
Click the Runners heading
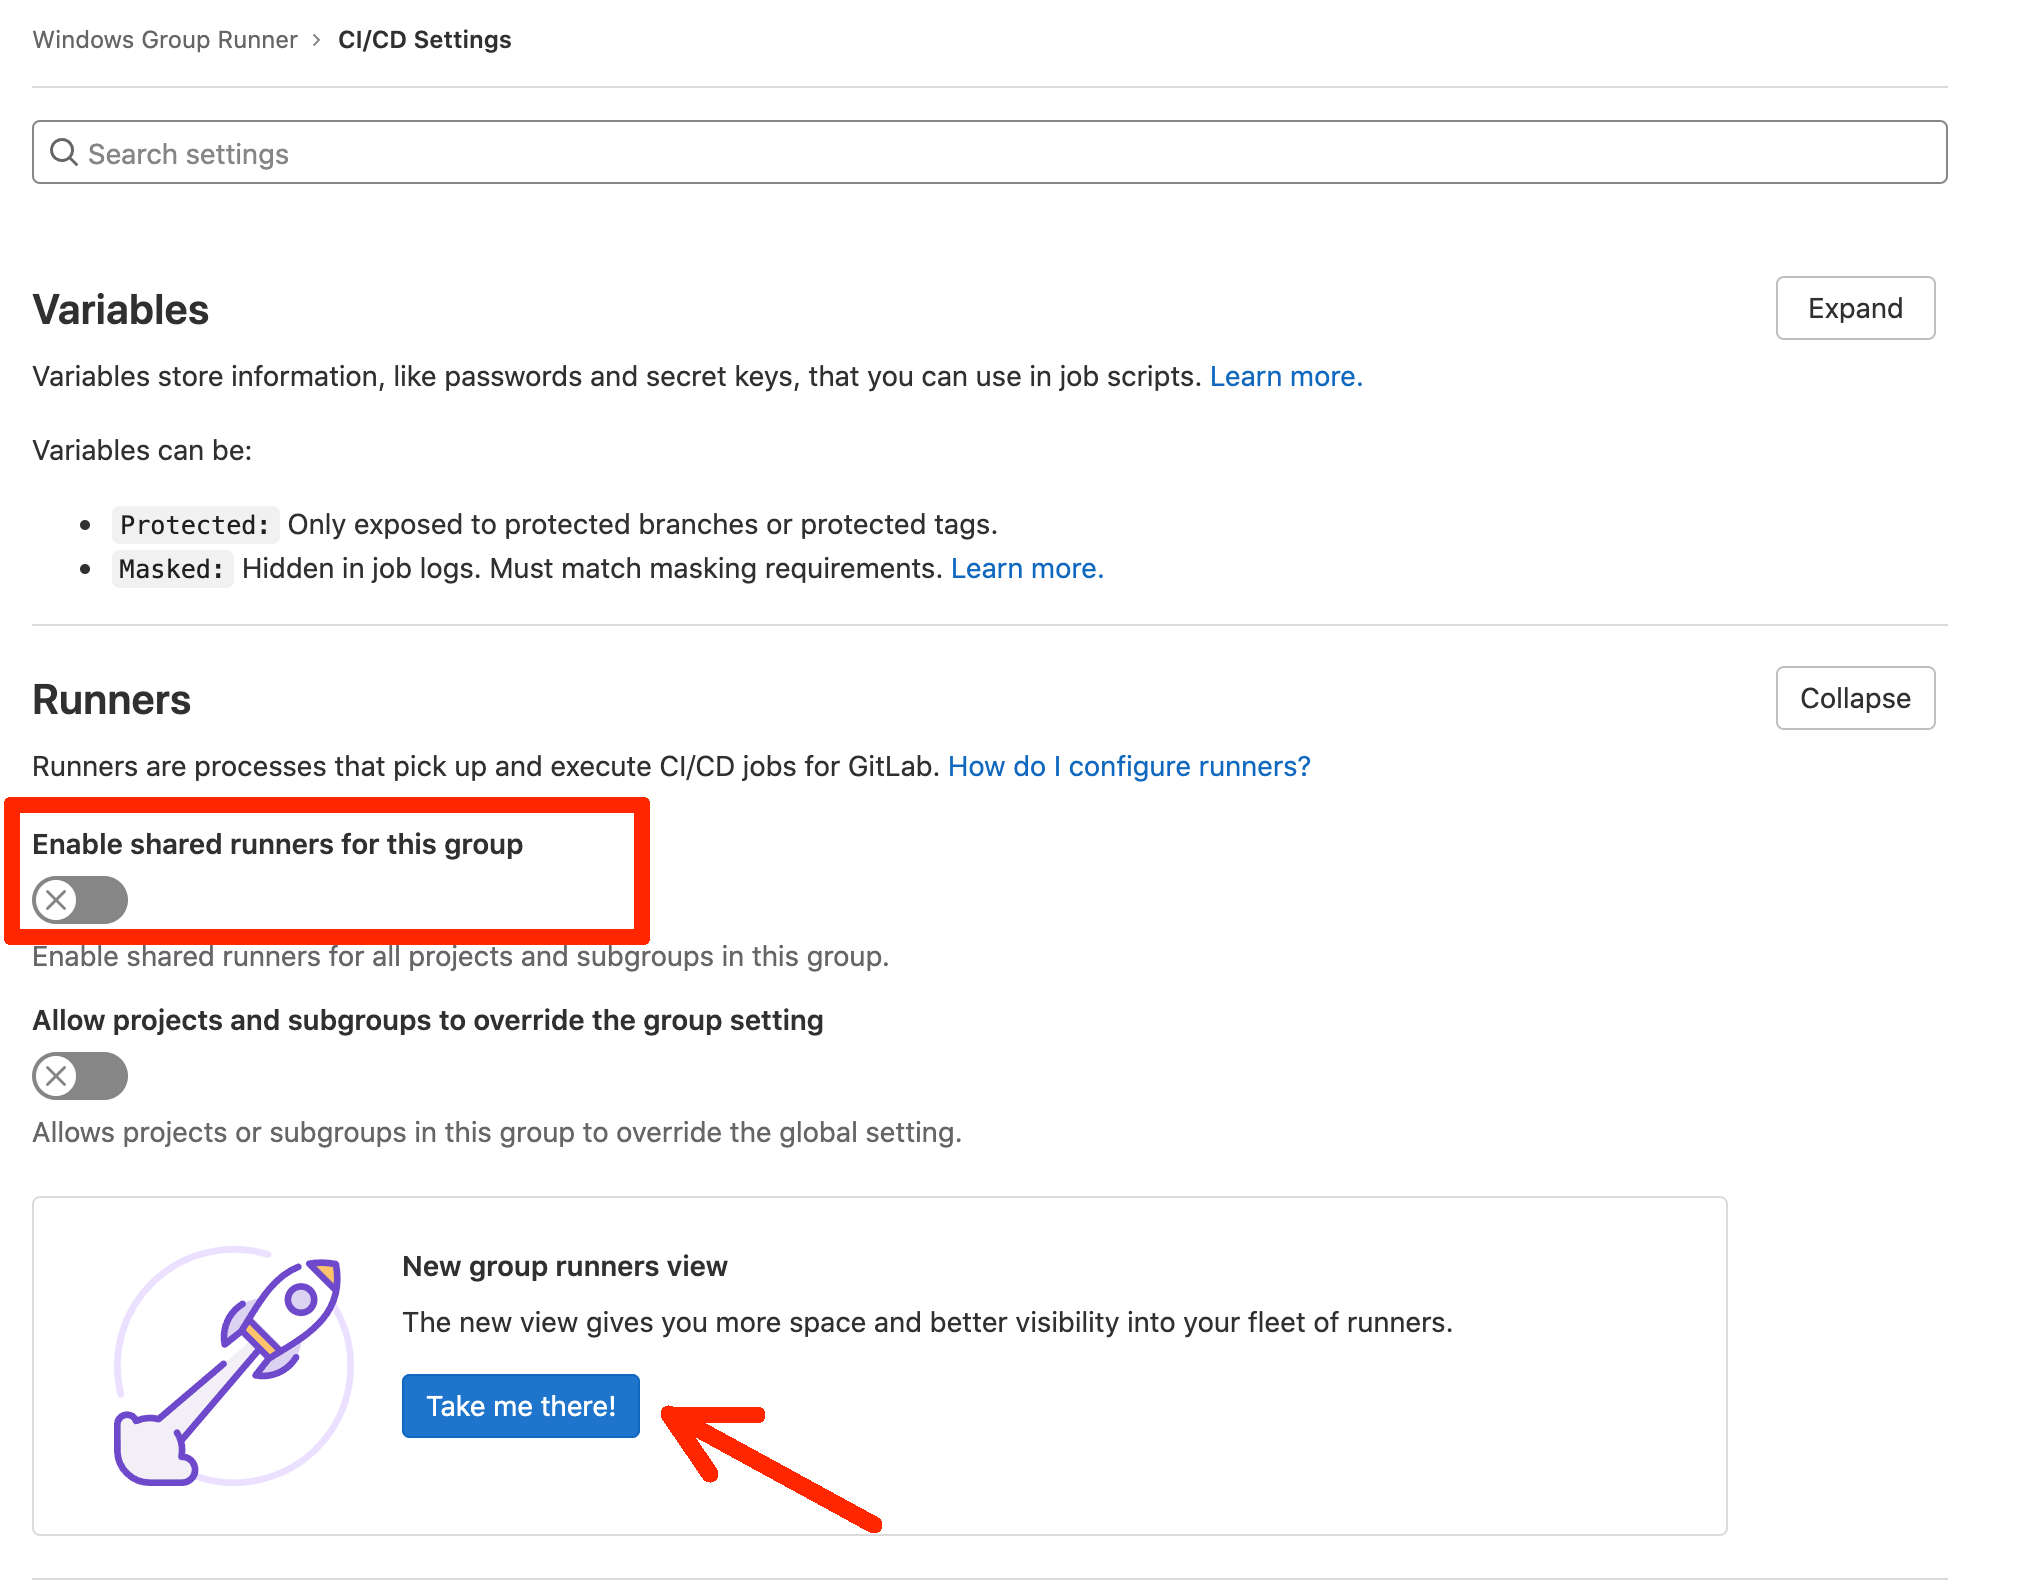[112, 699]
